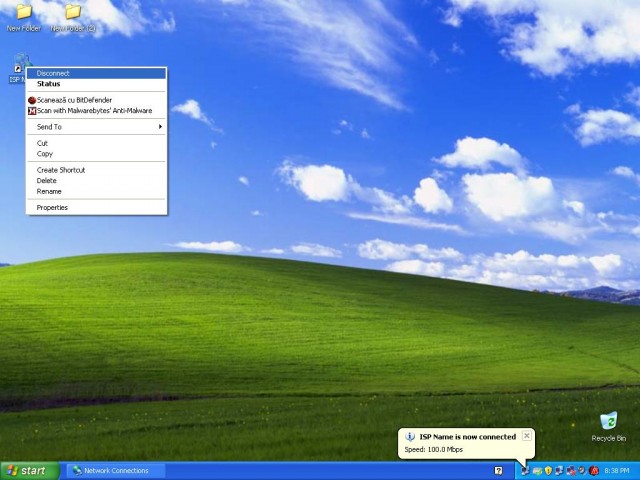Click Network Connections taskbar button
The image size is (640, 480).
pos(115,471)
